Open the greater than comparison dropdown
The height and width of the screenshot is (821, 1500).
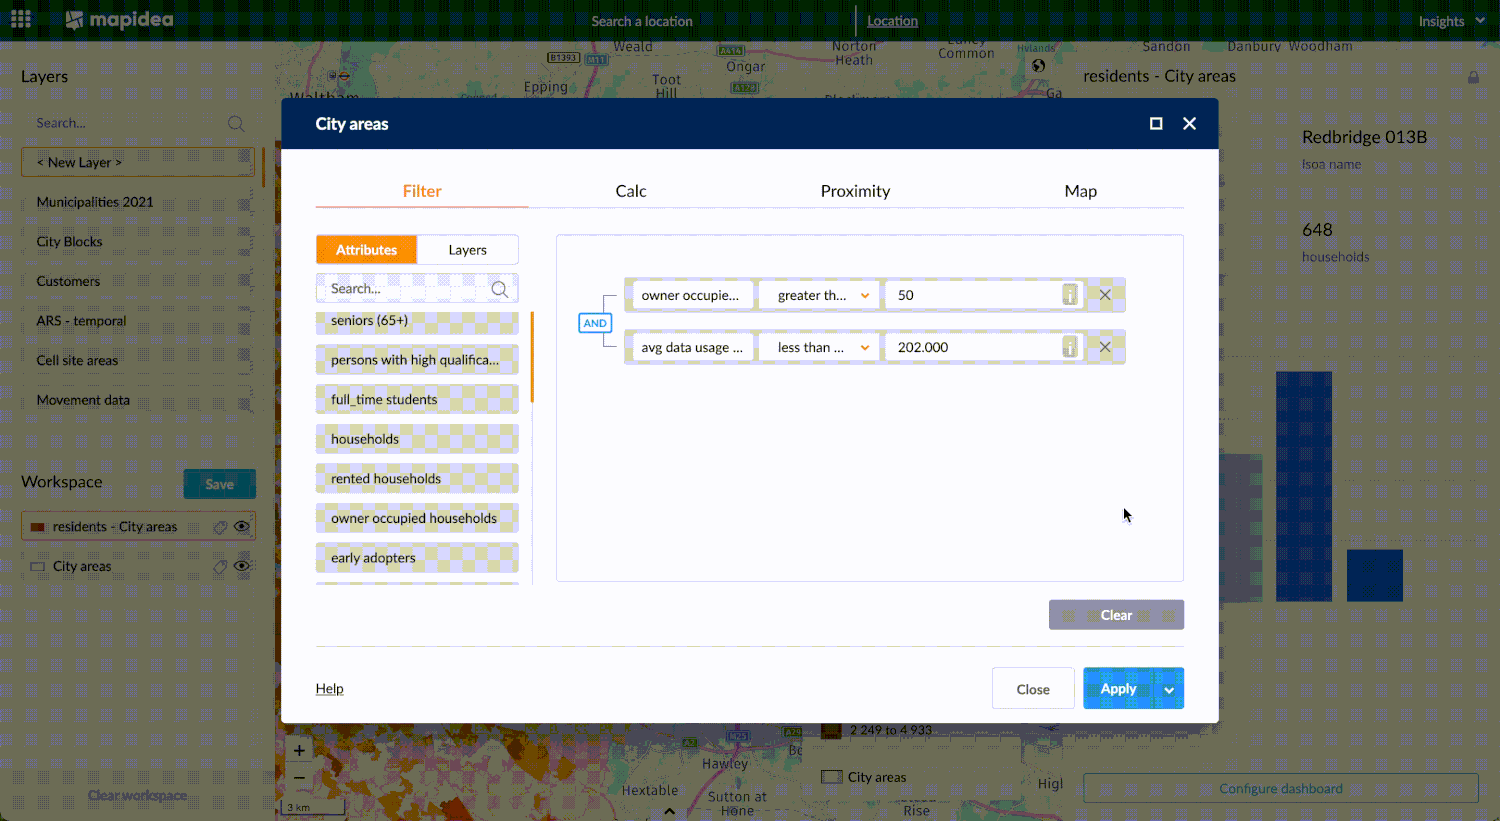click(x=818, y=294)
